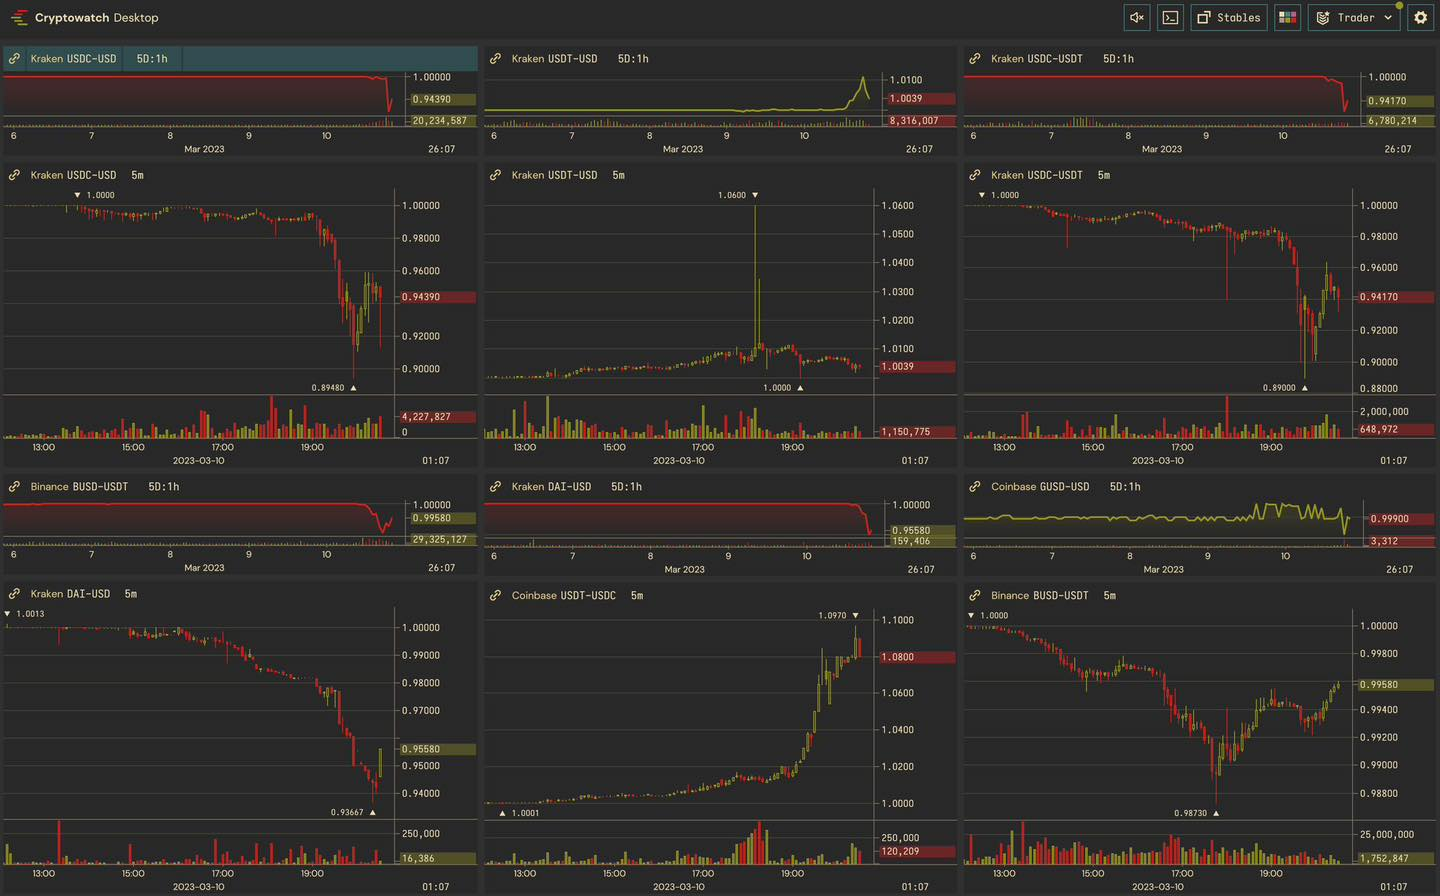Click the 0.93667 low marker on DAI-USD chart

(353, 813)
